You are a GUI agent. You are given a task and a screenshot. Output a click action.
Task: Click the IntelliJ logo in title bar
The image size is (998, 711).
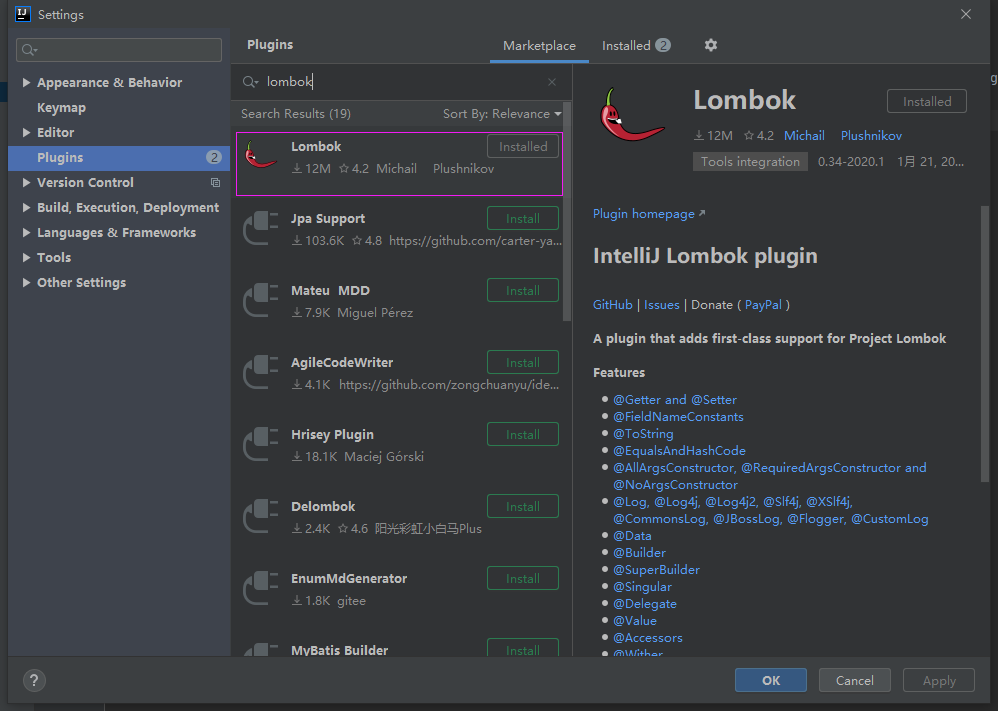pos(23,14)
